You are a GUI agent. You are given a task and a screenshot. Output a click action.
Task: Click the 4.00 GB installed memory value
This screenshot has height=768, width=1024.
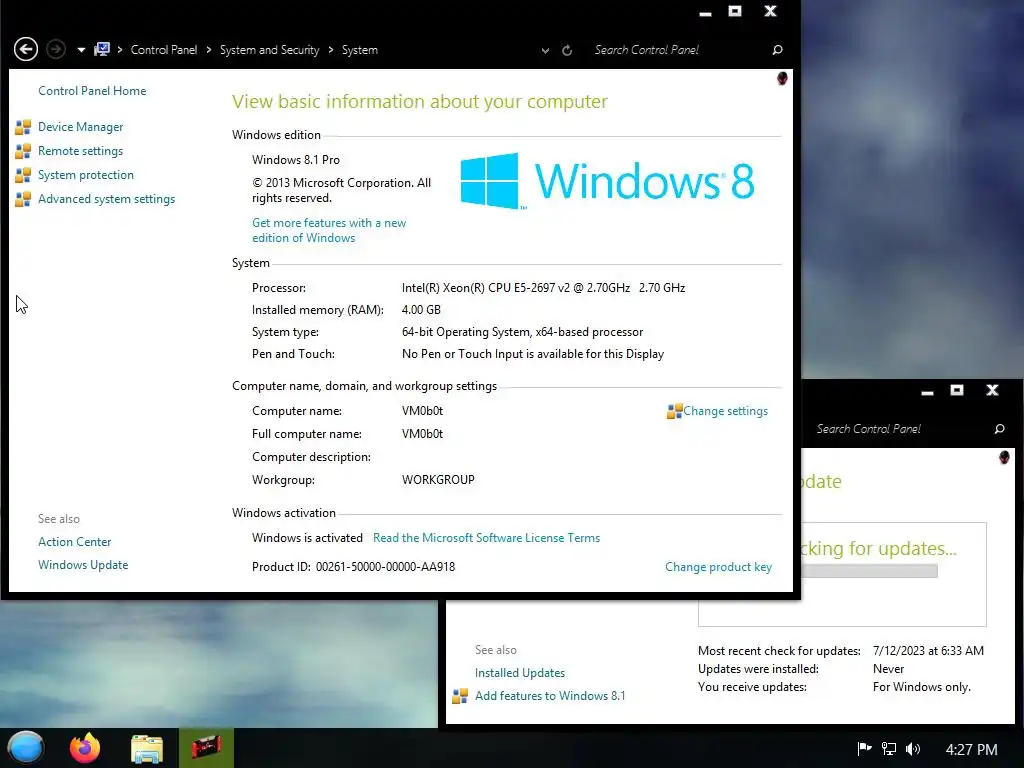pos(421,310)
